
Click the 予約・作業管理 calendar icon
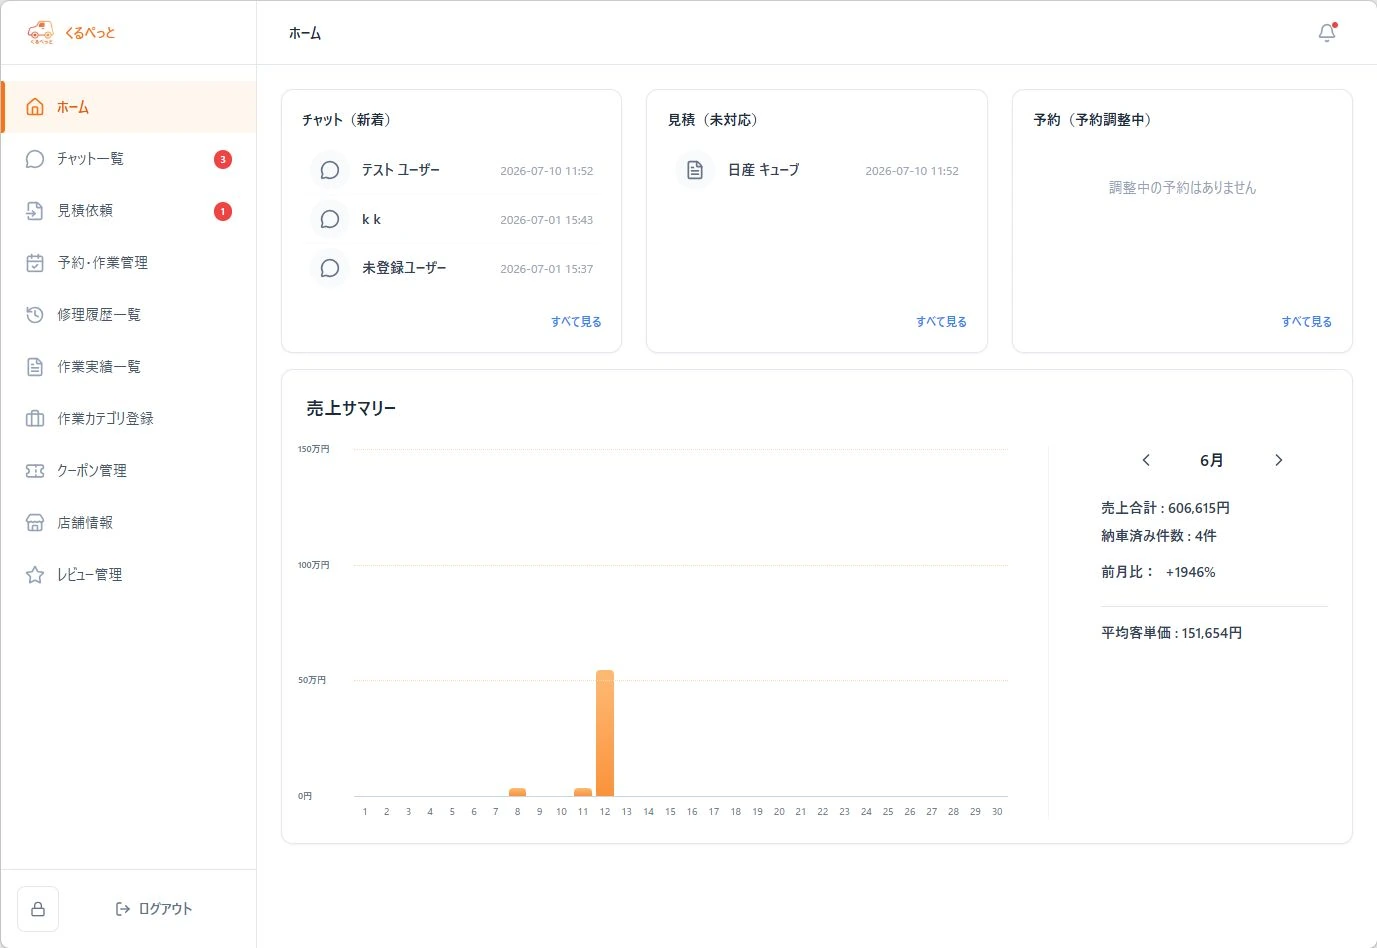pyautogui.click(x=35, y=263)
